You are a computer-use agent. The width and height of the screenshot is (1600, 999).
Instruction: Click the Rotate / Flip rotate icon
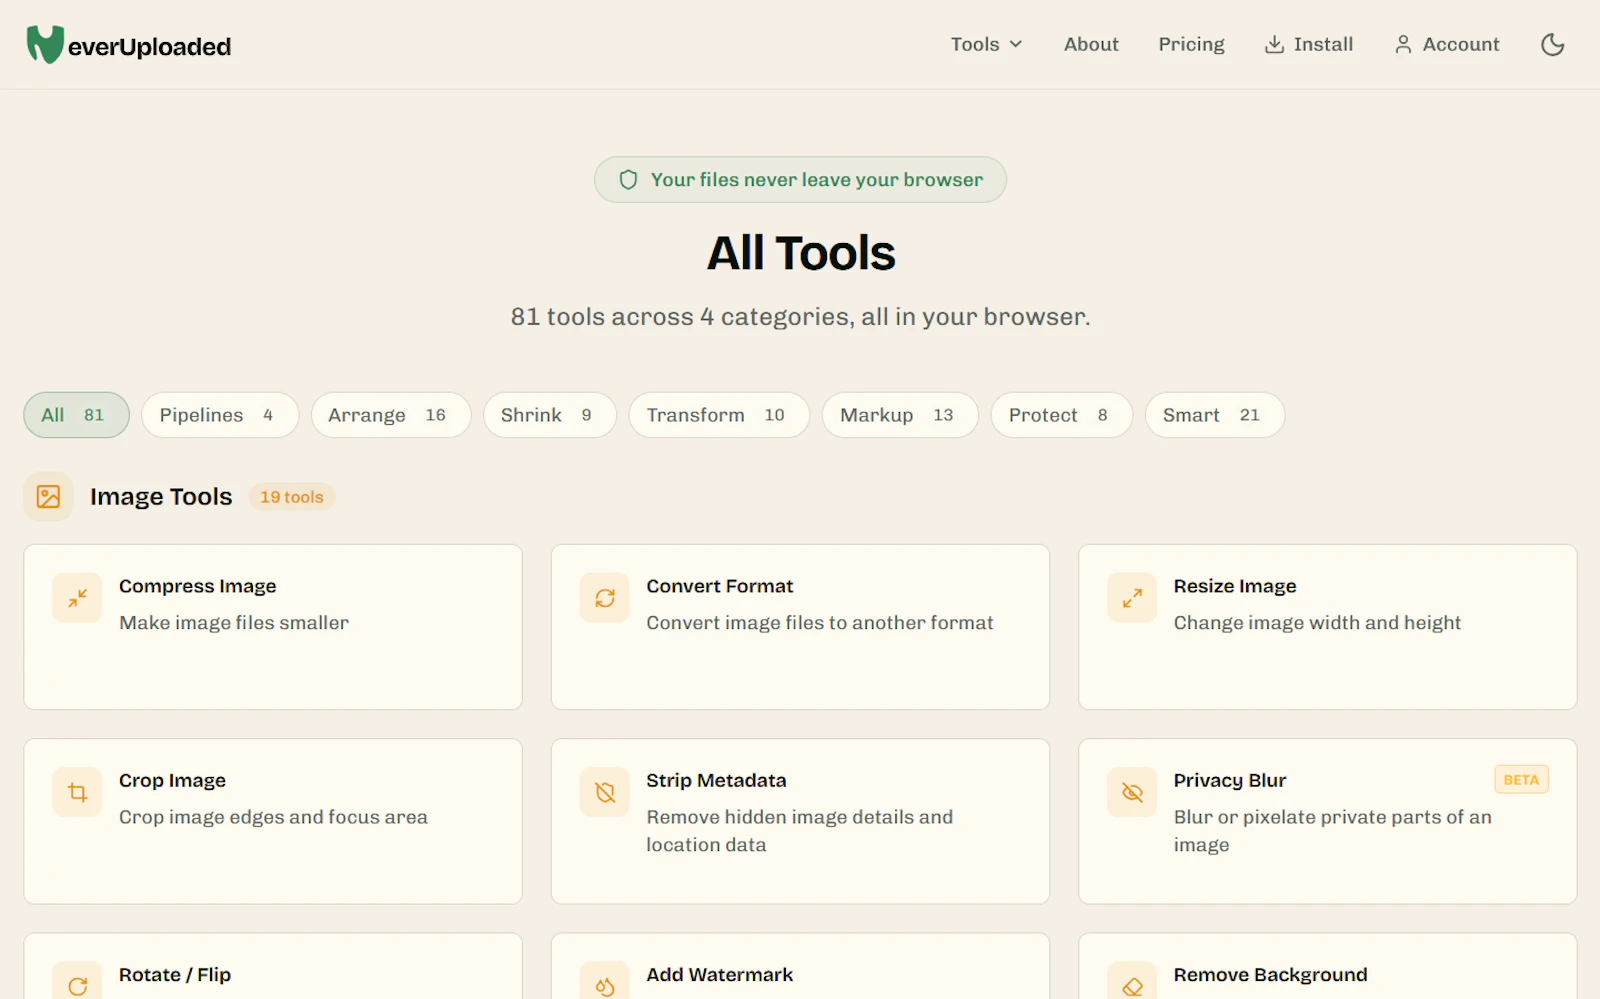click(x=77, y=985)
